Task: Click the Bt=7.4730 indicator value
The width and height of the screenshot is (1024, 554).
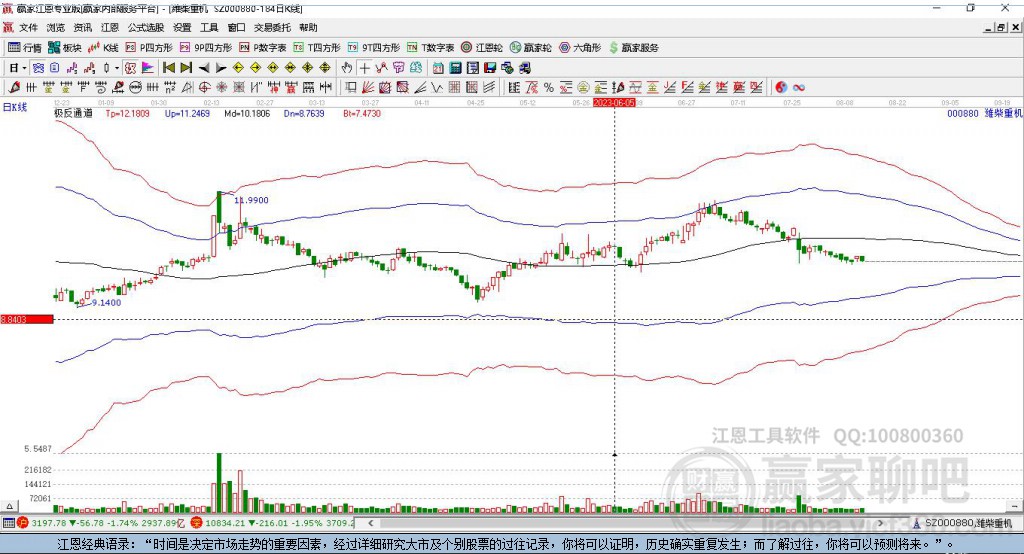Action: [x=362, y=113]
